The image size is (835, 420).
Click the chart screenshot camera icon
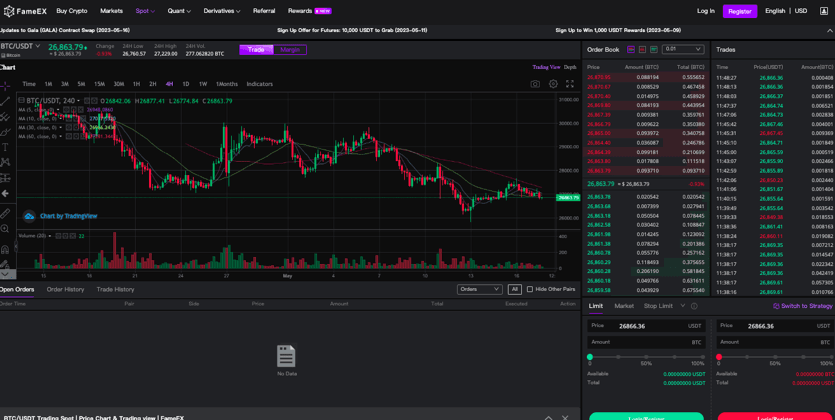535,84
